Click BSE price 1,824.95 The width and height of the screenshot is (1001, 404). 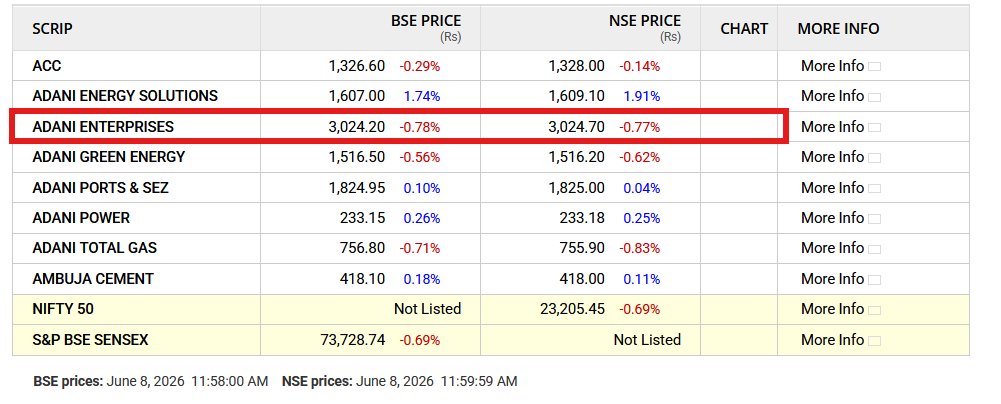coord(357,188)
